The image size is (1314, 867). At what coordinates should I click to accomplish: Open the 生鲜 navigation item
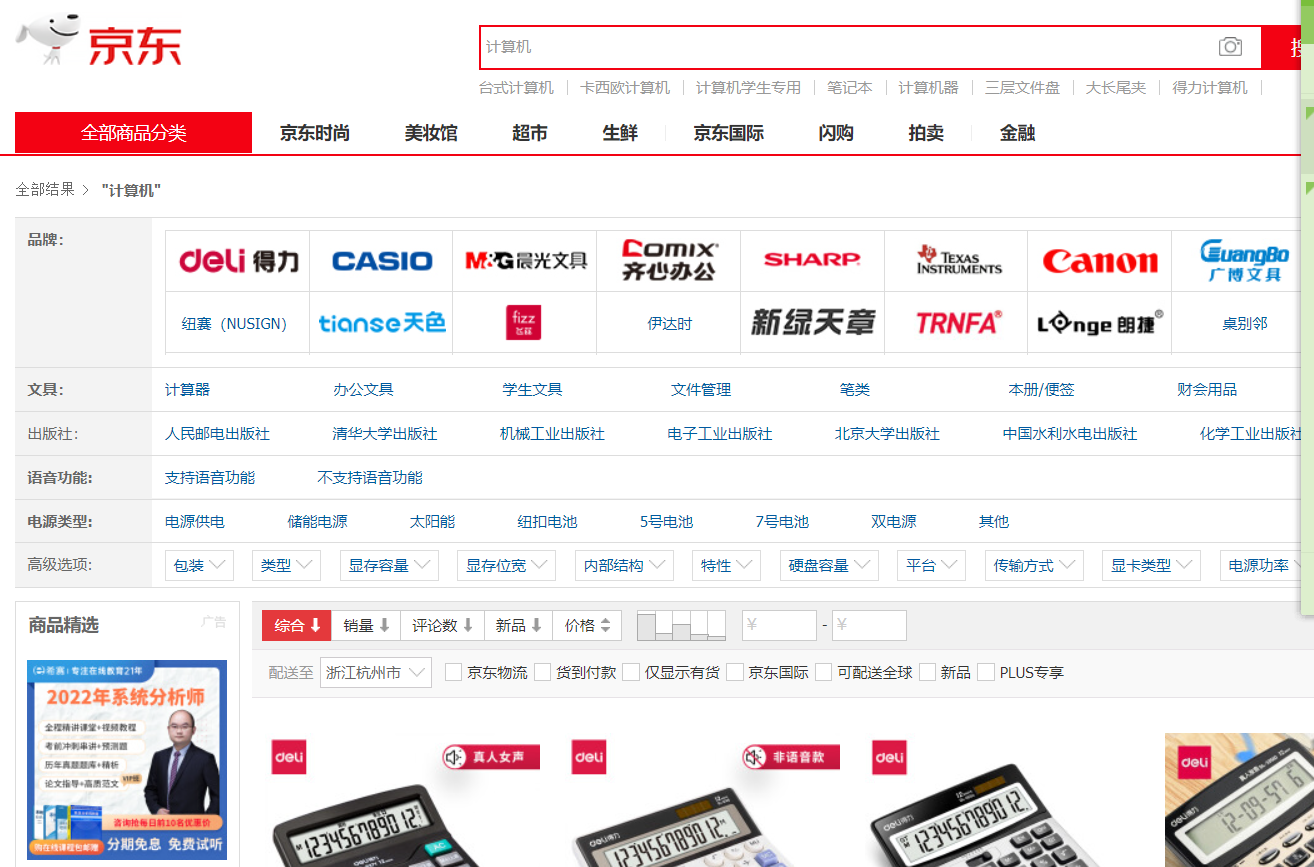620,133
